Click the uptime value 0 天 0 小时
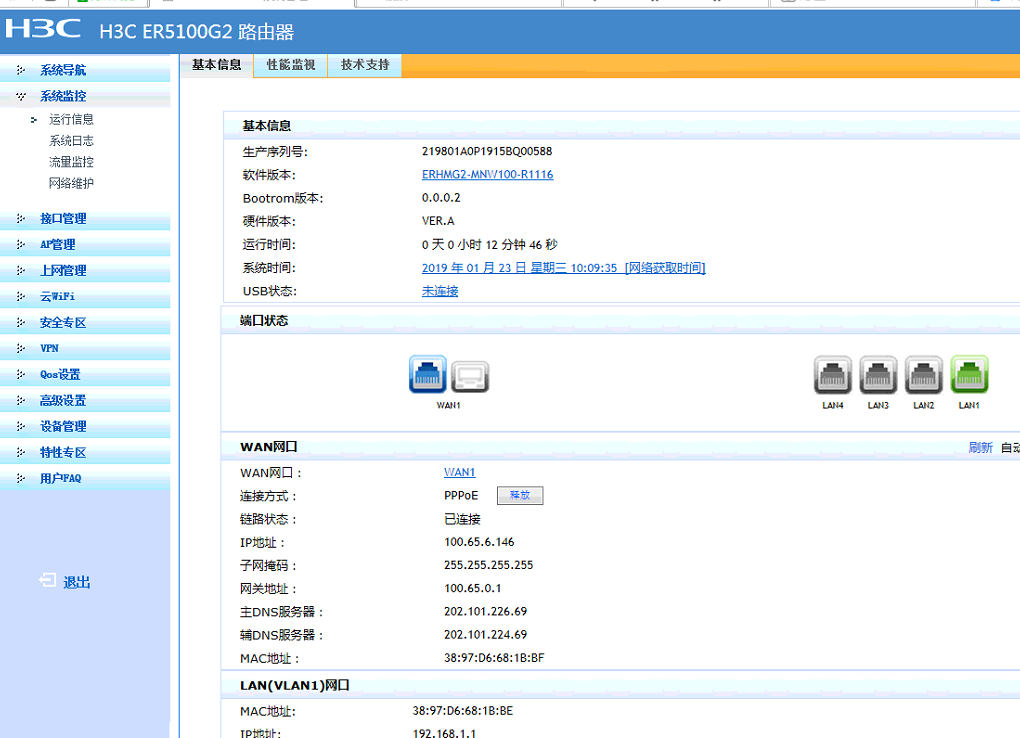This screenshot has height=738, width=1020. (x=489, y=245)
